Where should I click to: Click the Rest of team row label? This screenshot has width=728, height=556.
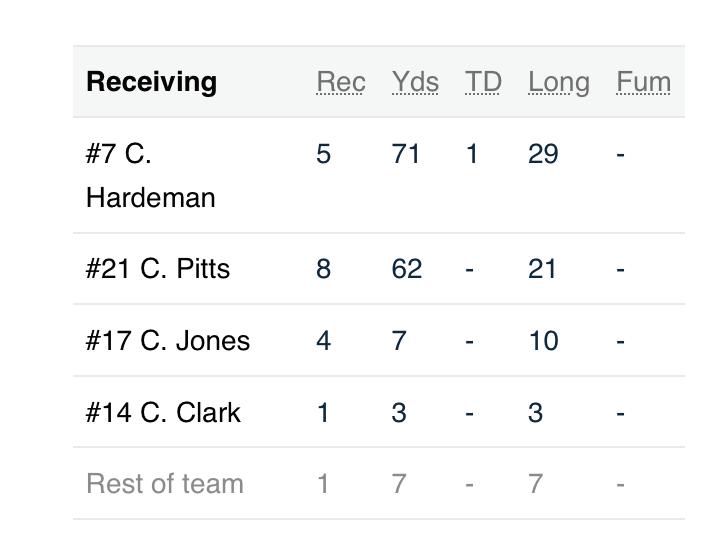point(165,484)
